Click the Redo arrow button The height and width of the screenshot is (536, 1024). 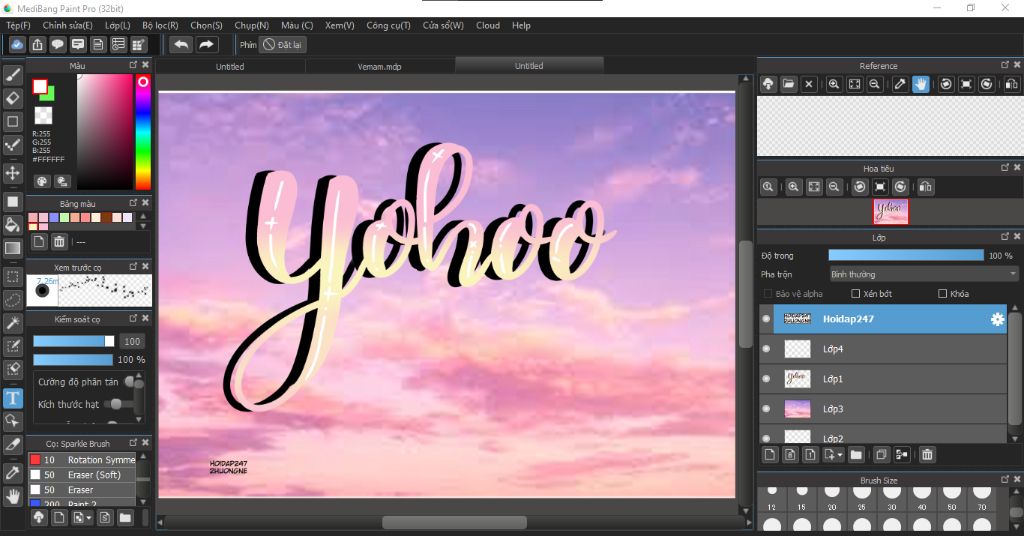[206, 44]
